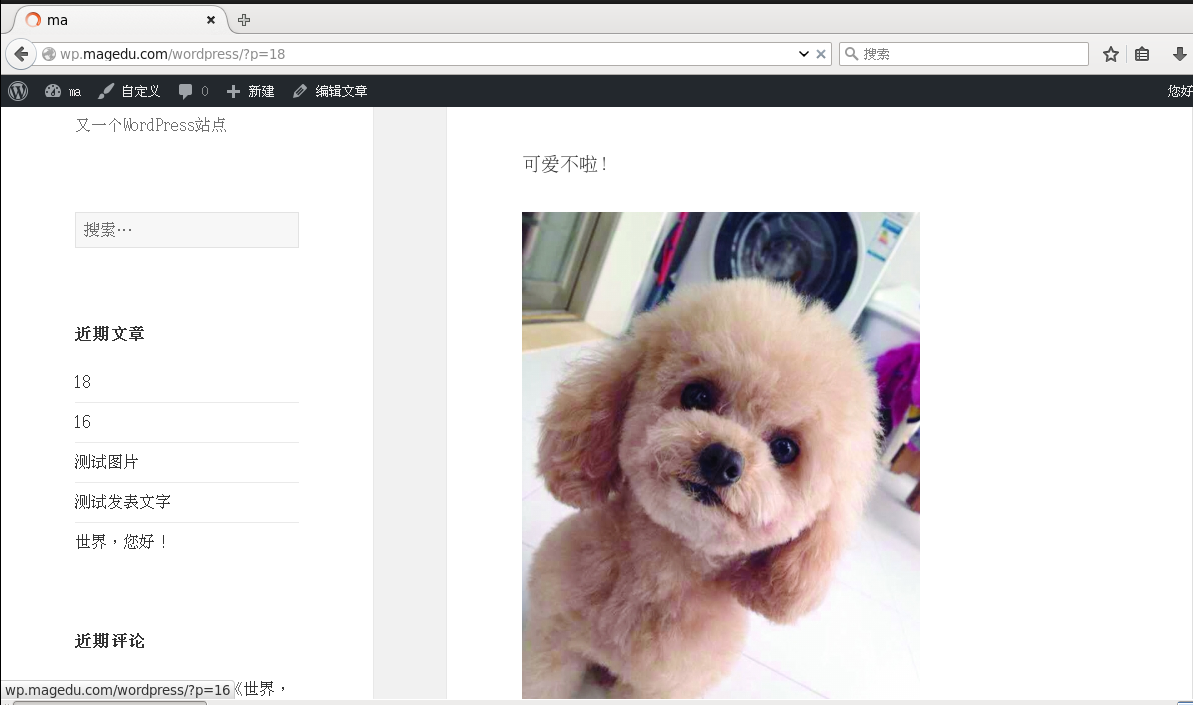Bookmark this page with star icon
This screenshot has width=1193, height=705.
coord(1111,54)
